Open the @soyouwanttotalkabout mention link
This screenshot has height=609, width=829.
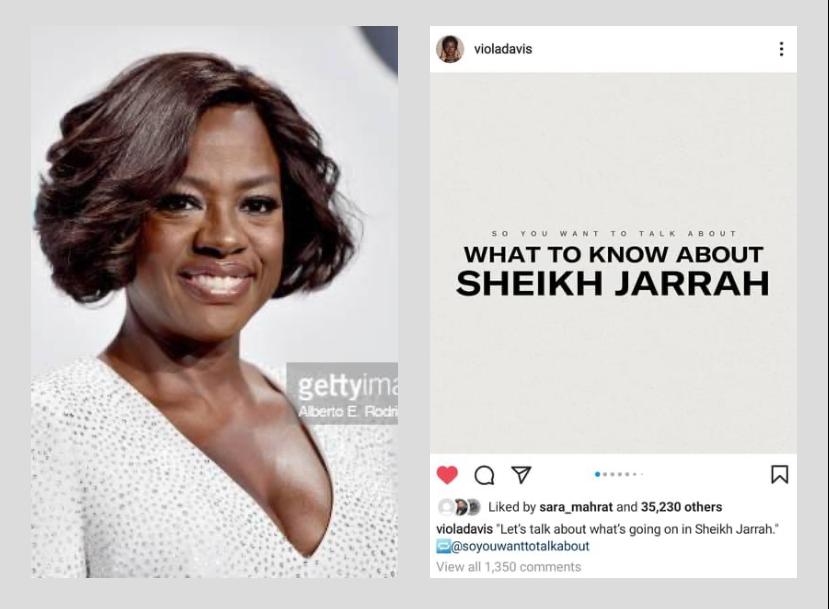click(520, 546)
